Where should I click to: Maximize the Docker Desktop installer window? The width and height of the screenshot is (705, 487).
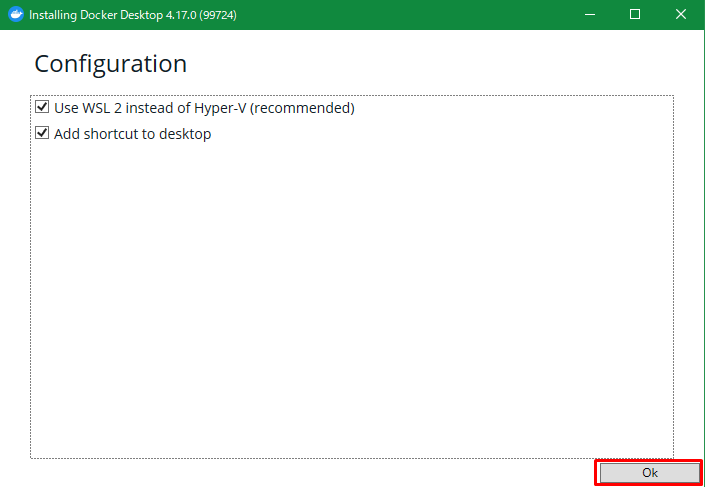click(x=635, y=15)
